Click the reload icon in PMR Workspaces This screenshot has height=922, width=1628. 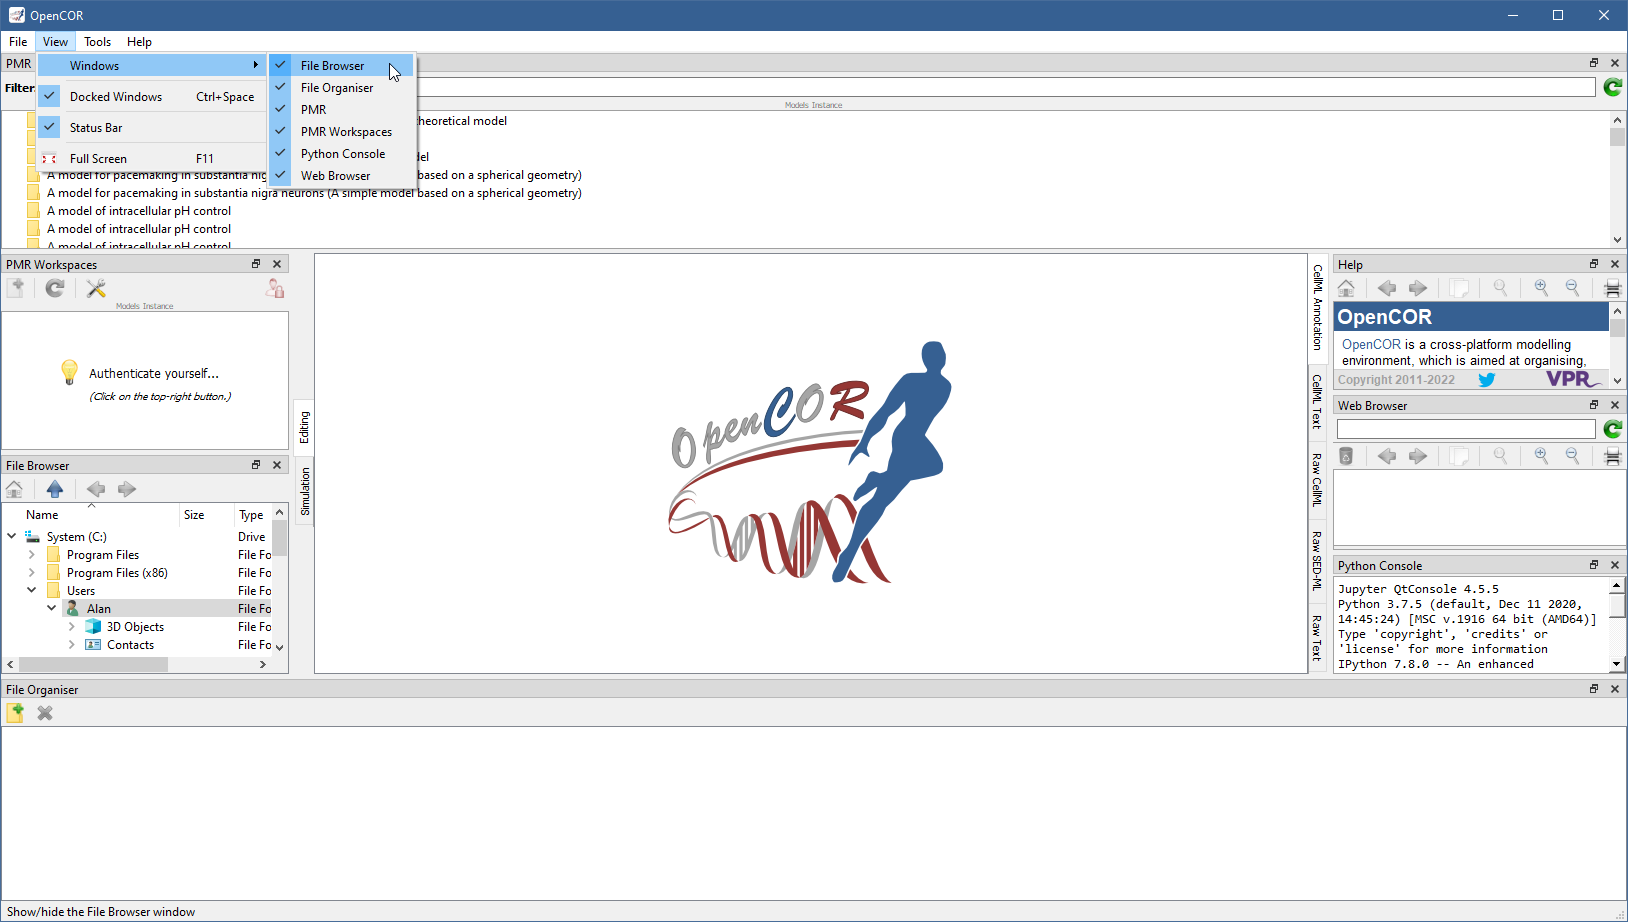pyautogui.click(x=55, y=288)
